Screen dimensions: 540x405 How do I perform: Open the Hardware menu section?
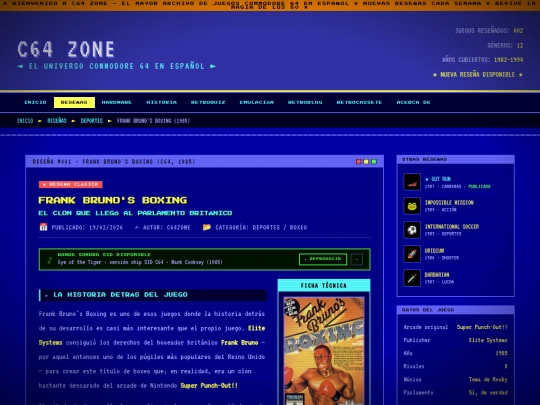(117, 102)
